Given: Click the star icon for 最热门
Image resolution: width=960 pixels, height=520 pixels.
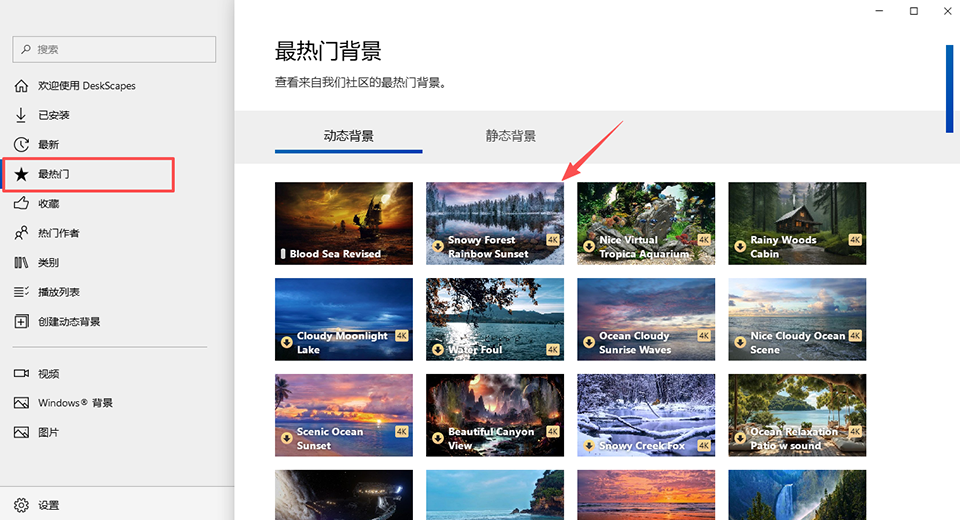Looking at the screenshot, I should point(21,174).
